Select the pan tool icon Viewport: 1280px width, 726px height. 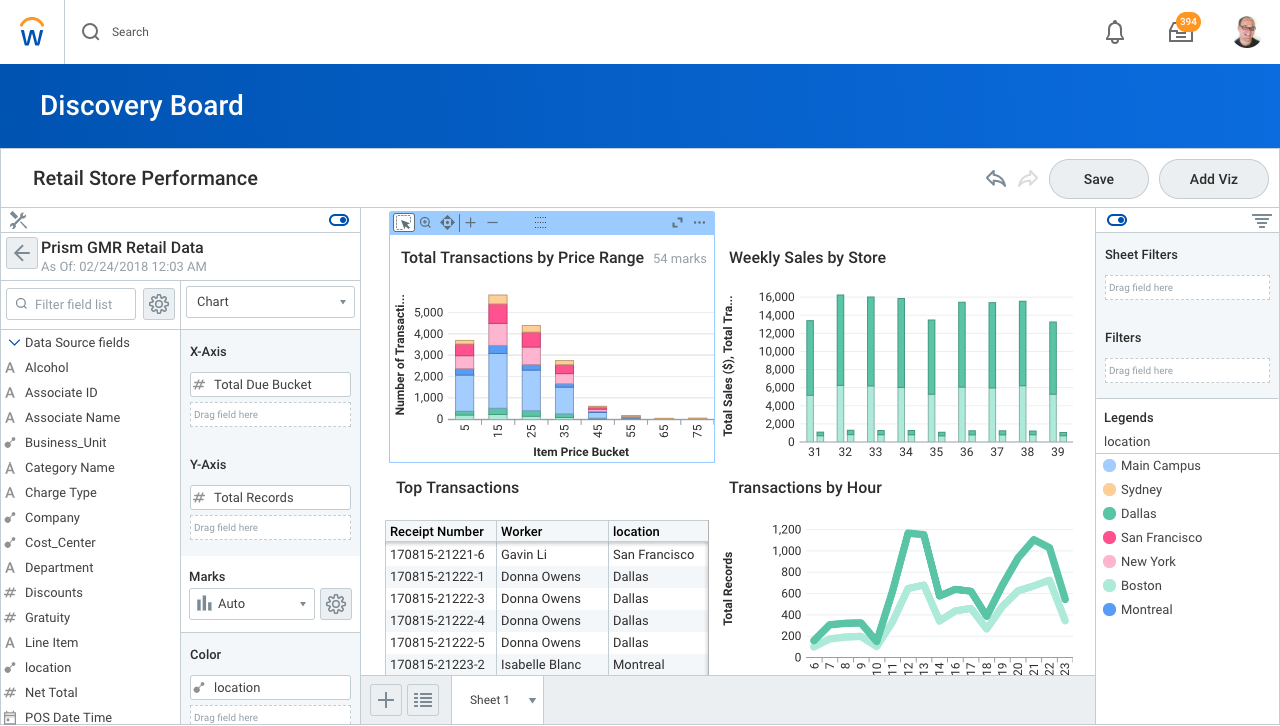pyautogui.click(x=448, y=222)
